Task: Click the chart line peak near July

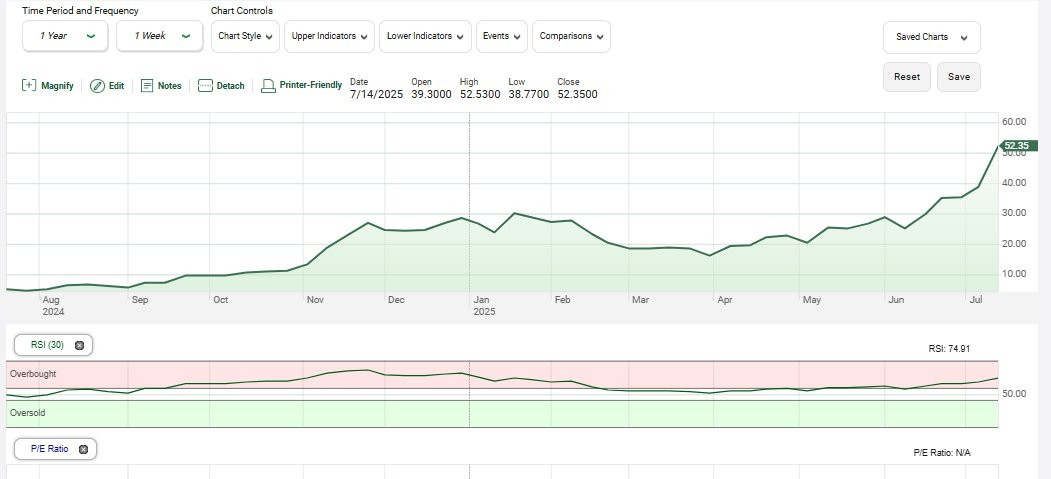Action: (x=998, y=146)
